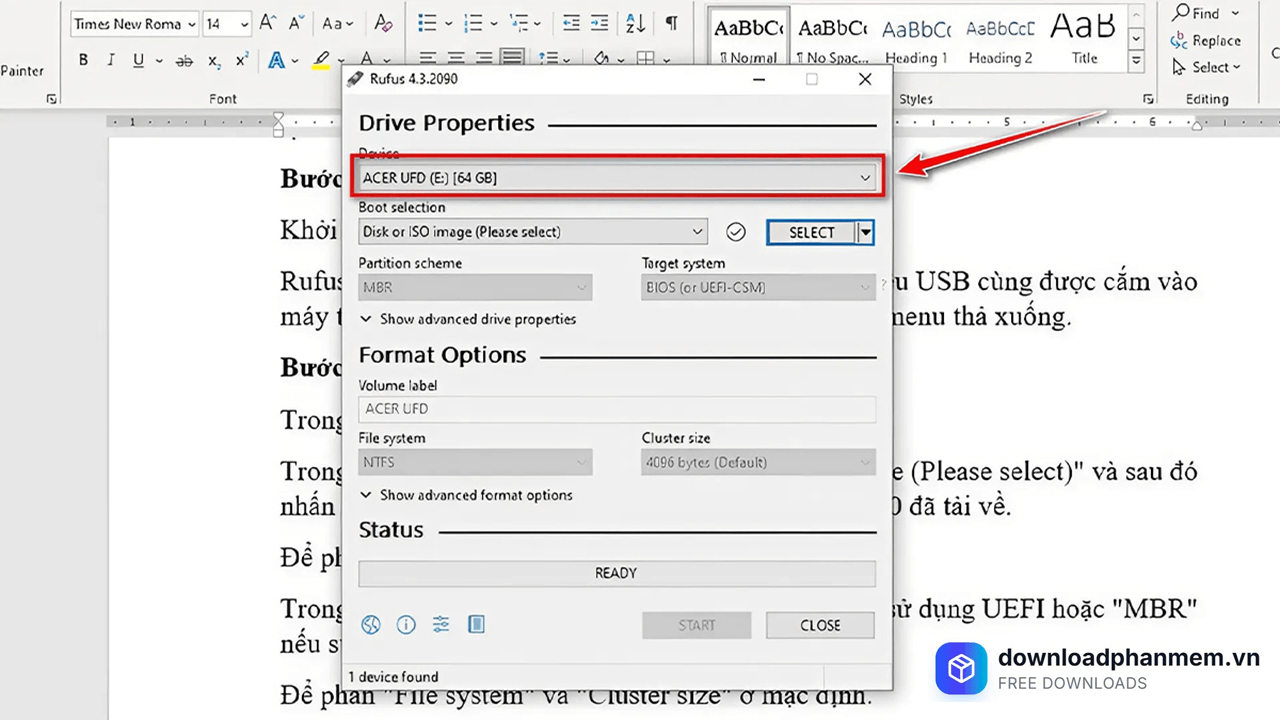This screenshot has height=720, width=1280.
Task: Apply the Title style
Action: [x=1084, y=38]
